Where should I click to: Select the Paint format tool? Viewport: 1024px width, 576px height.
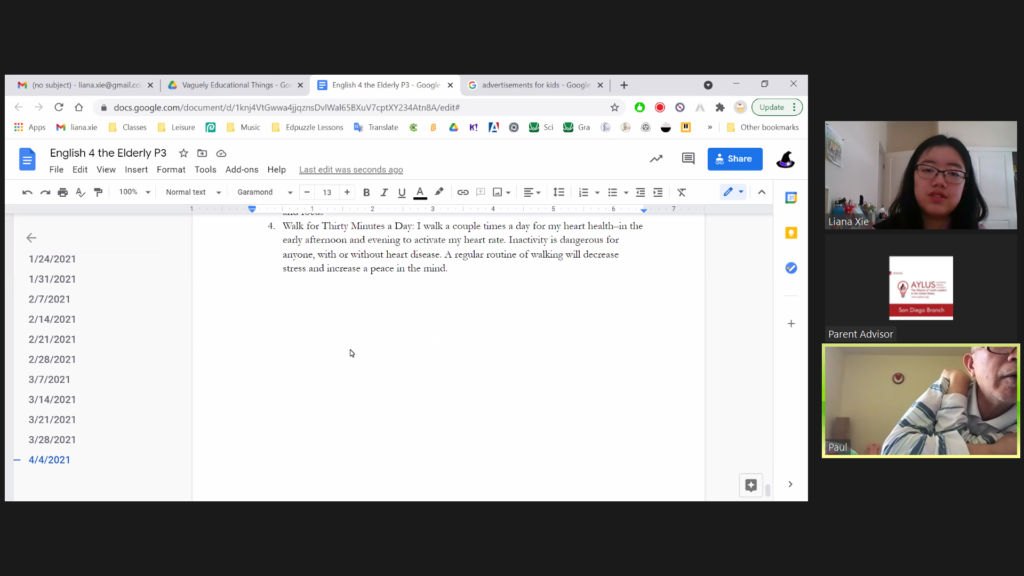(98, 193)
